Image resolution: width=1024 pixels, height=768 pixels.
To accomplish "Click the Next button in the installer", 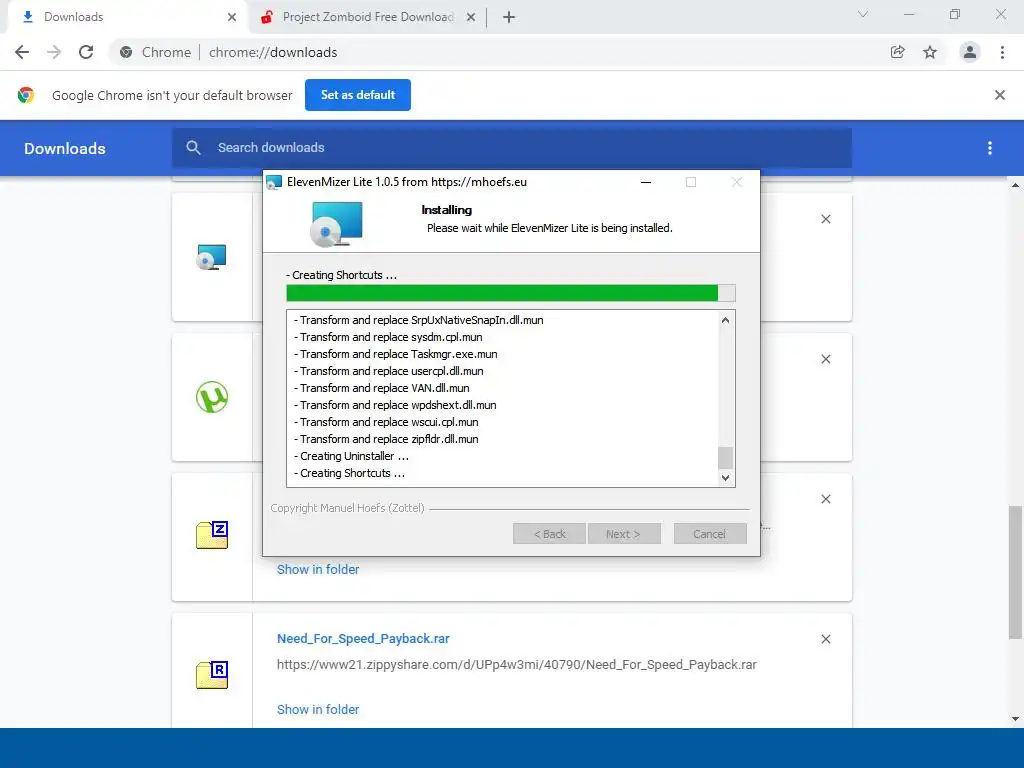I will (x=624, y=534).
